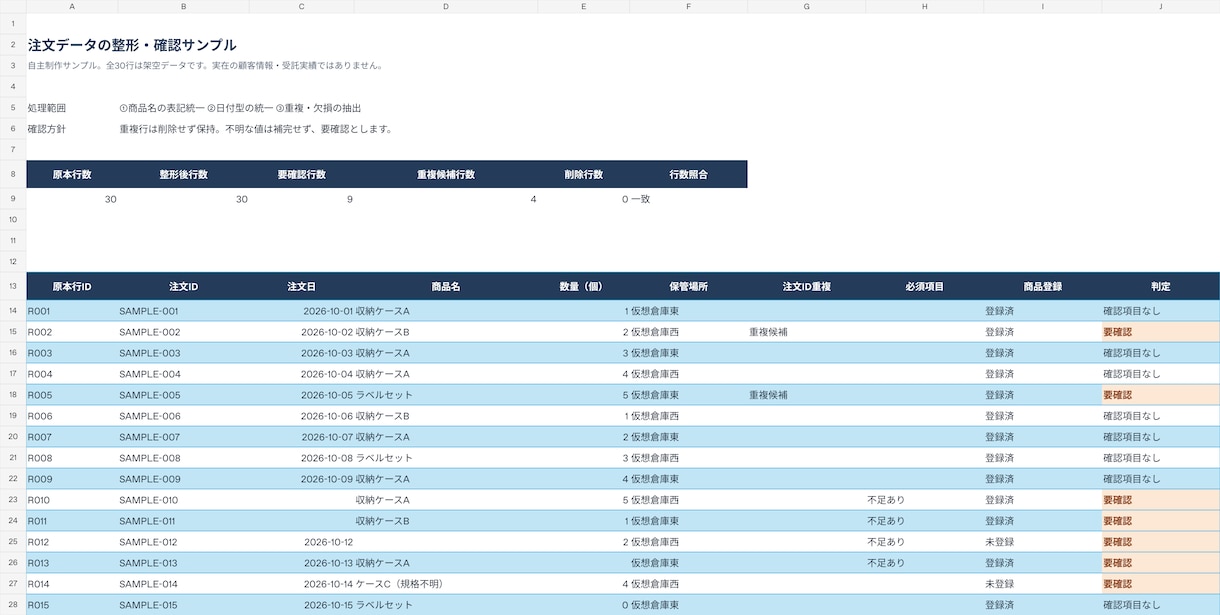Select the 数量（個） table header
Screen dimensions: 1220x615
(x=584, y=286)
